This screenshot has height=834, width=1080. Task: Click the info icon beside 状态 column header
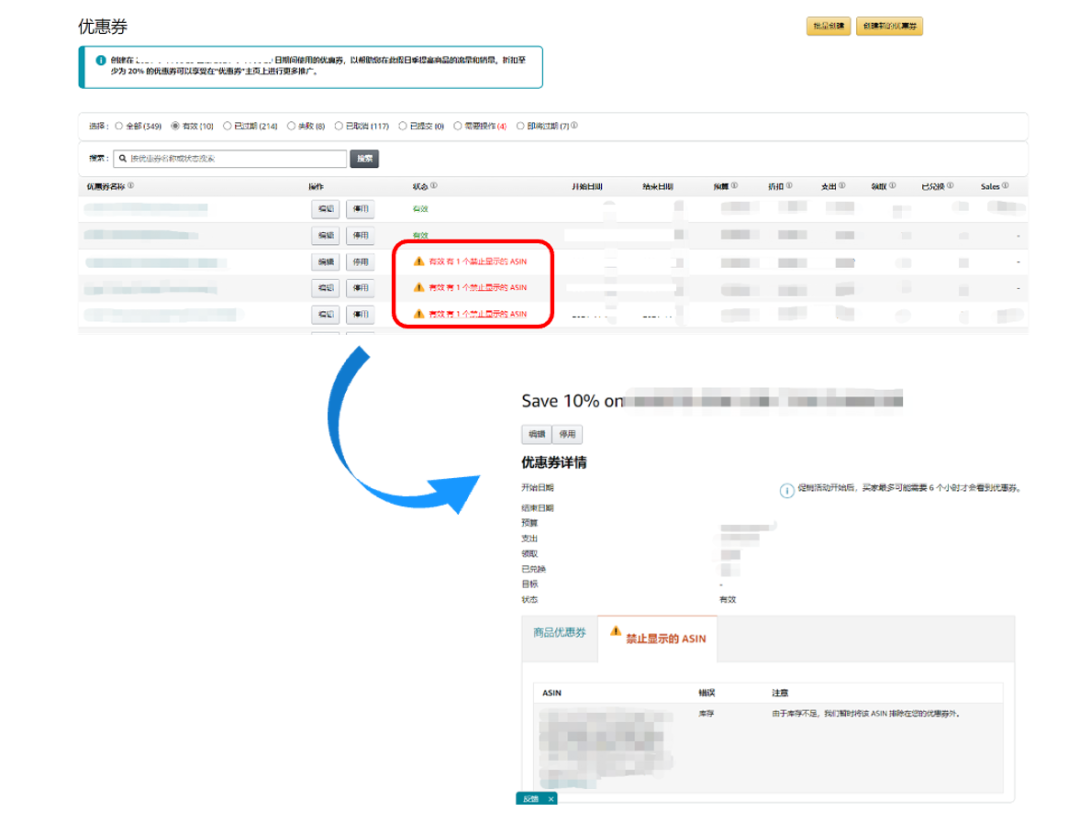[x=433, y=186]
